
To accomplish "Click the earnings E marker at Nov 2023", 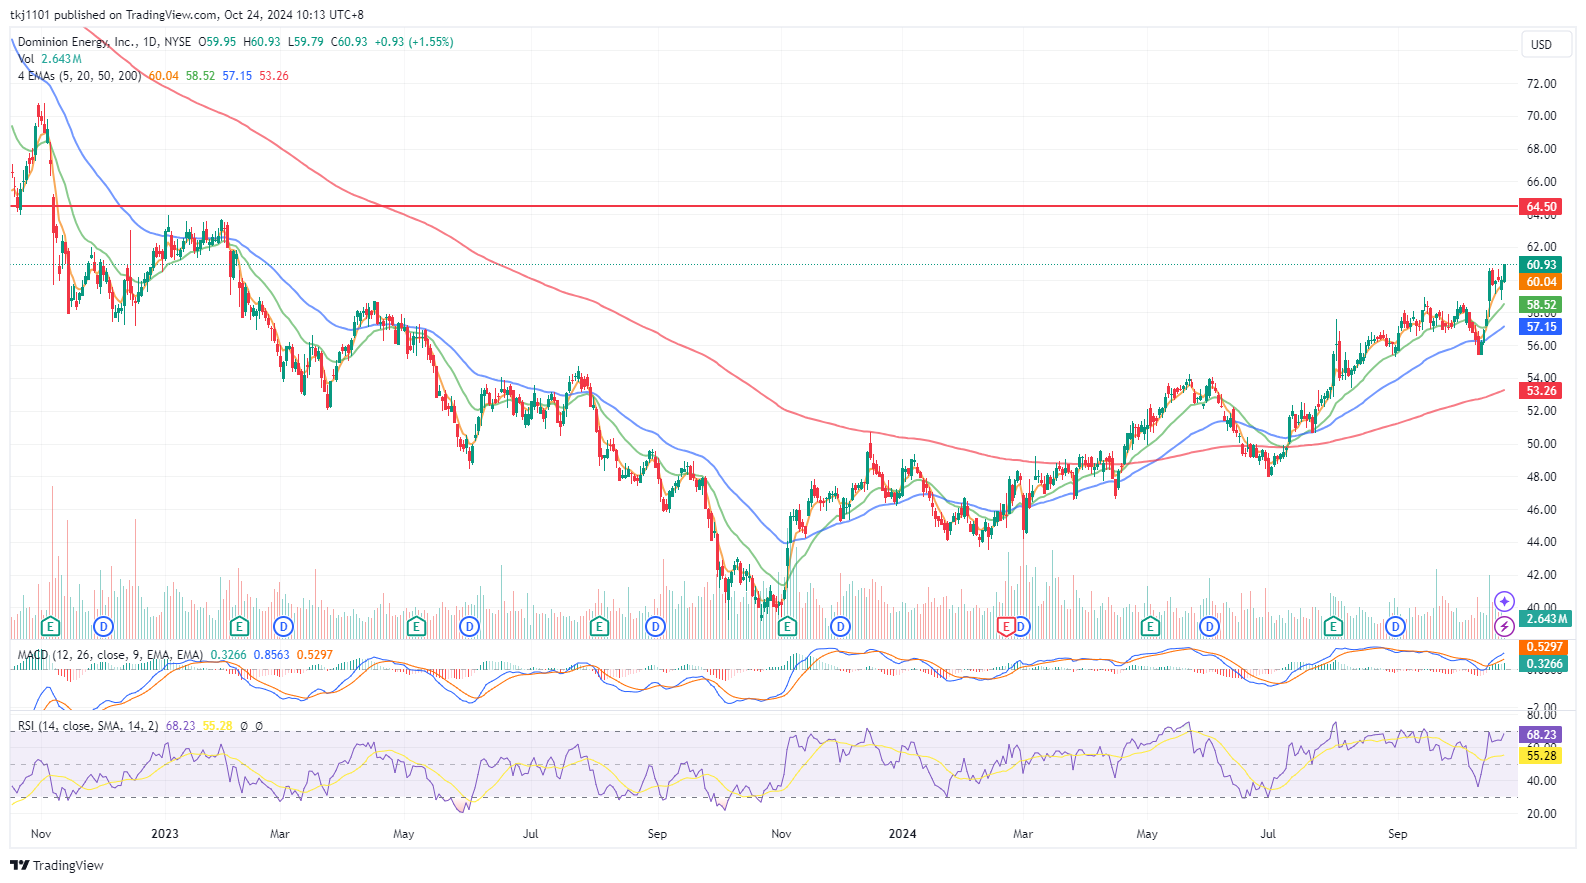I will [x=787, y=627].
